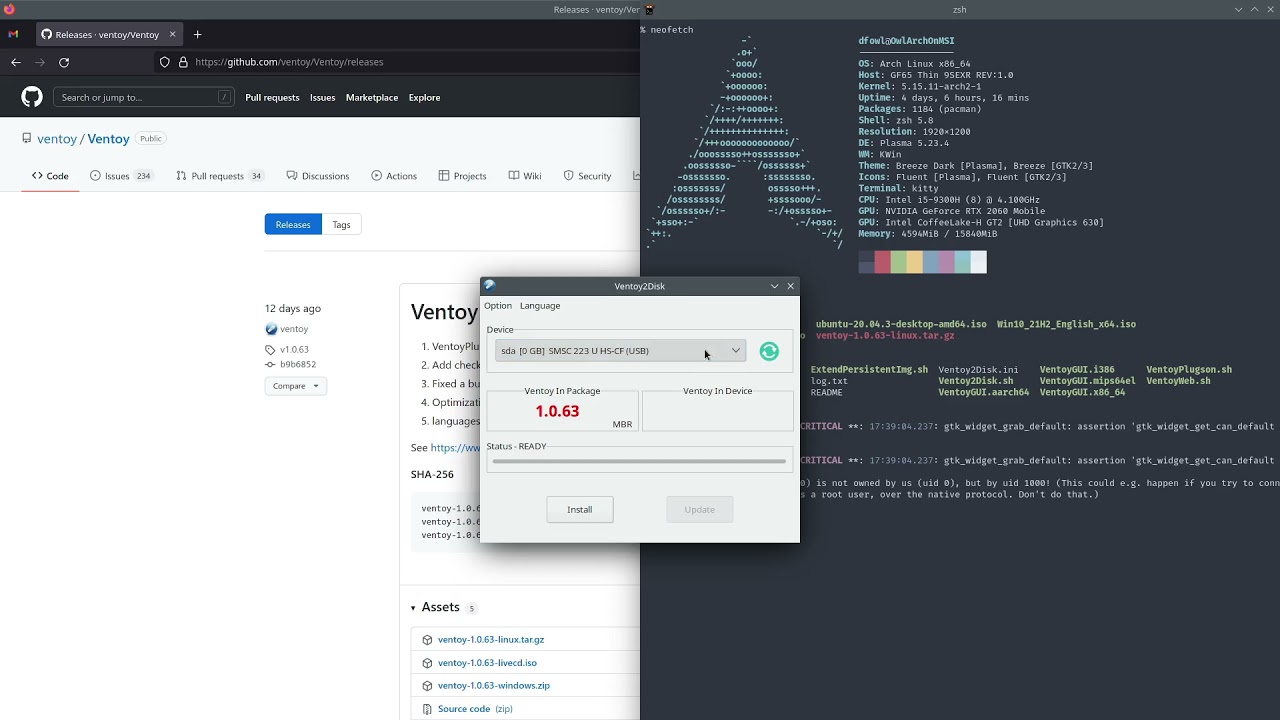Click the tag icon beside v1.0.63

(x=270, y=350)
